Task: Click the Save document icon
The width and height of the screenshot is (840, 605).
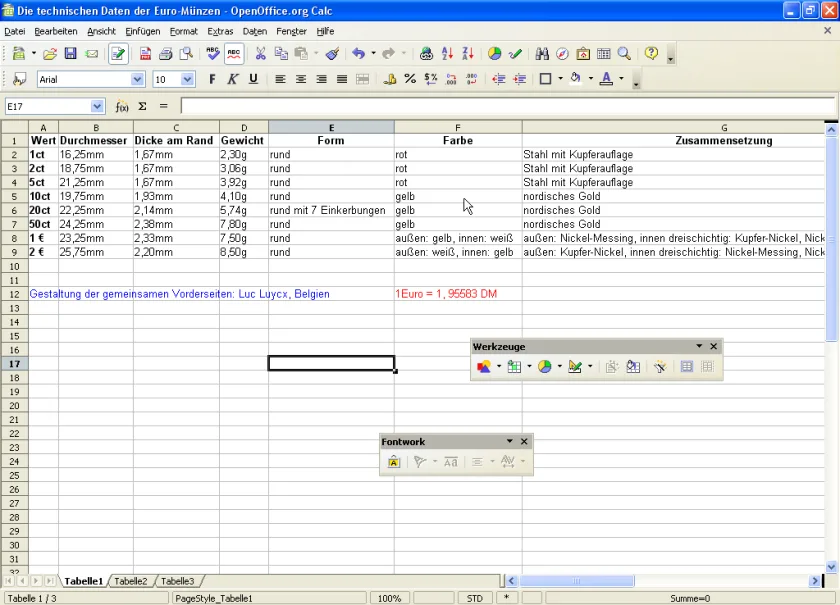Action: point(70,54)
